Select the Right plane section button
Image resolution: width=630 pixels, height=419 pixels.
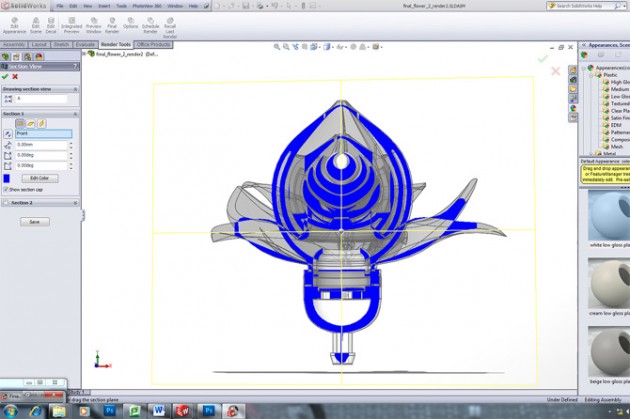[41, 123]
